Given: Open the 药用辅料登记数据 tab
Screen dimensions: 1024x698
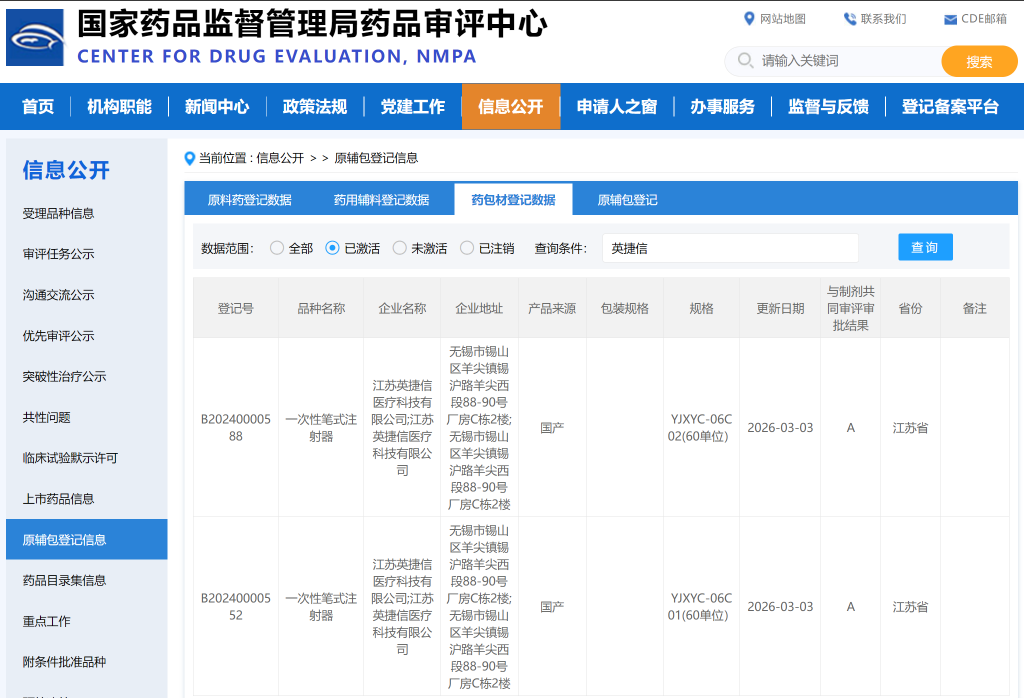Looking at the screenshot, I should click(x=381, y=200).
